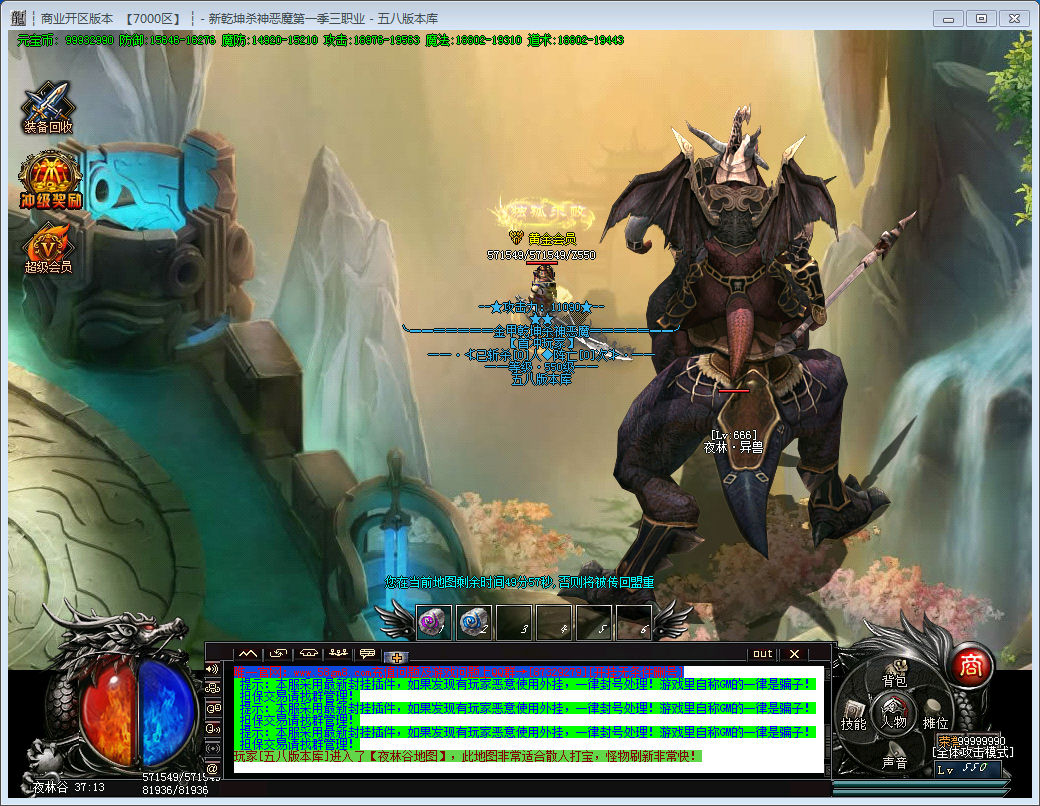Click the out button on chat panel
1040x806 pixels.
pos(763,653)
